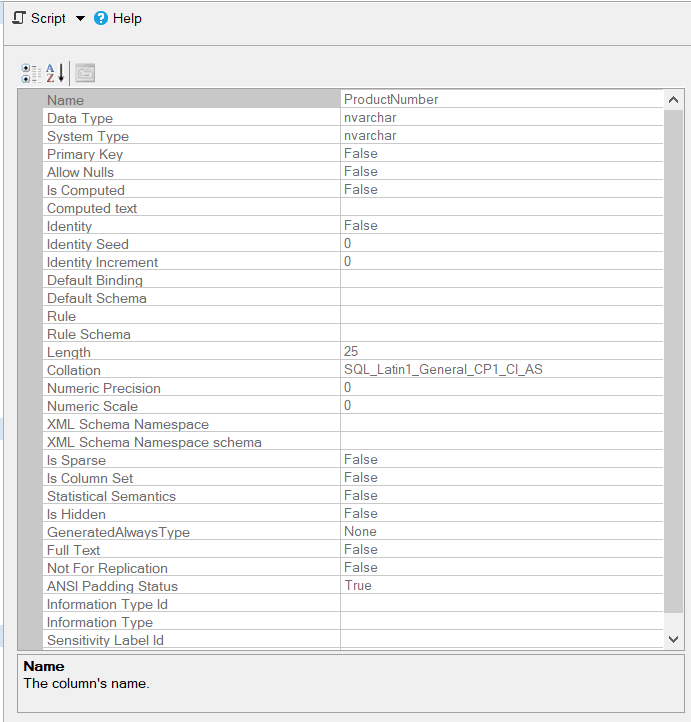
Task: Select the GeneratedAlwaysType property label
Action: pyautogui.click(x=118, y=532)
